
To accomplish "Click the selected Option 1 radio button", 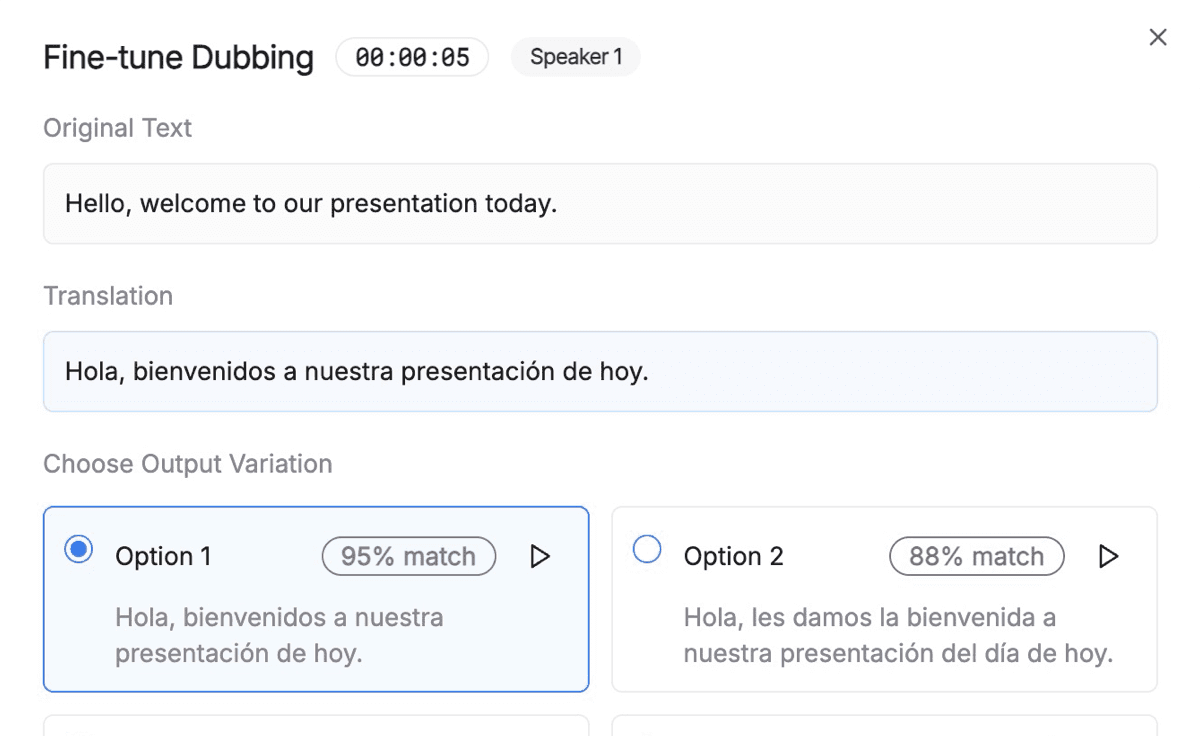I will [78, 548].
